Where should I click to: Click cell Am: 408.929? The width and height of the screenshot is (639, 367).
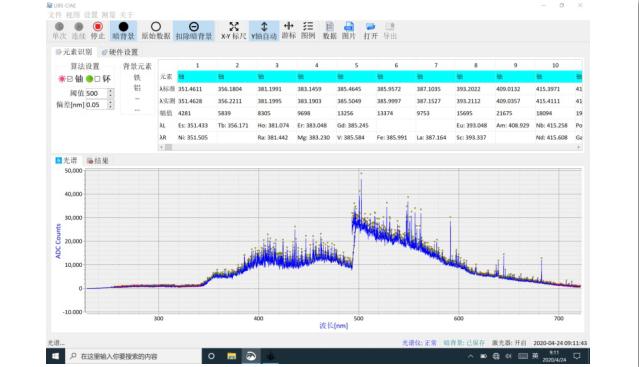pyautogui.click(x=512, y=125)
